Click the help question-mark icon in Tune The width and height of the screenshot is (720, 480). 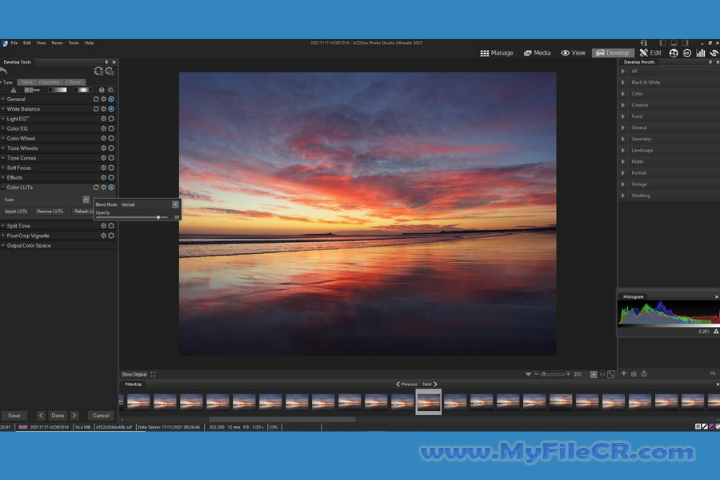coord(101,90)
